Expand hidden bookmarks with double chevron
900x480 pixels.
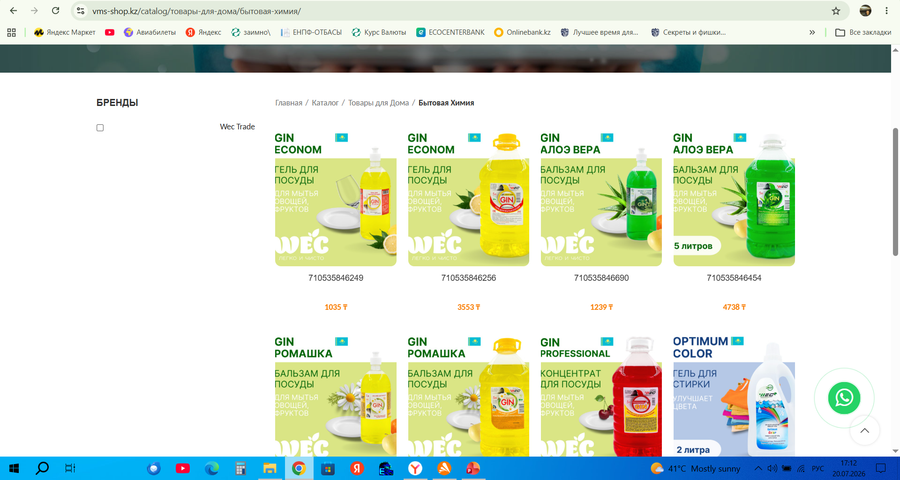(812, 33)
